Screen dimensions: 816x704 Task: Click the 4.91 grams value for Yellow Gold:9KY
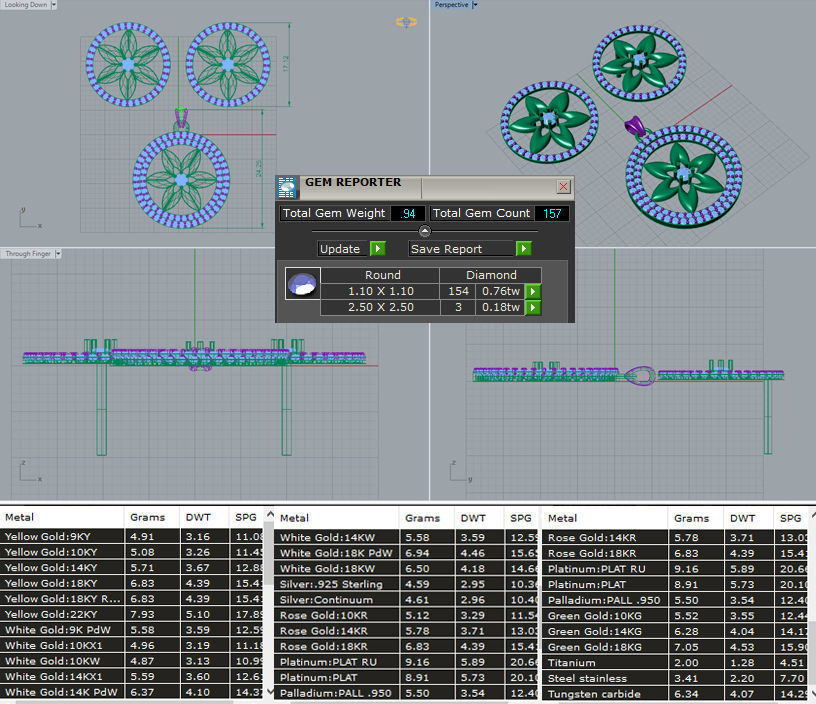click(142, 536)
